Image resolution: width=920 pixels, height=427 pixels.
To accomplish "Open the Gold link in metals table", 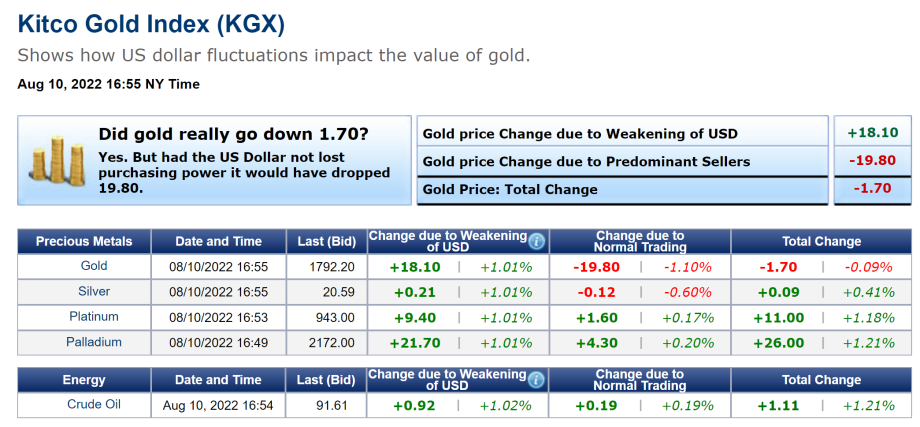I will point(94,266).
